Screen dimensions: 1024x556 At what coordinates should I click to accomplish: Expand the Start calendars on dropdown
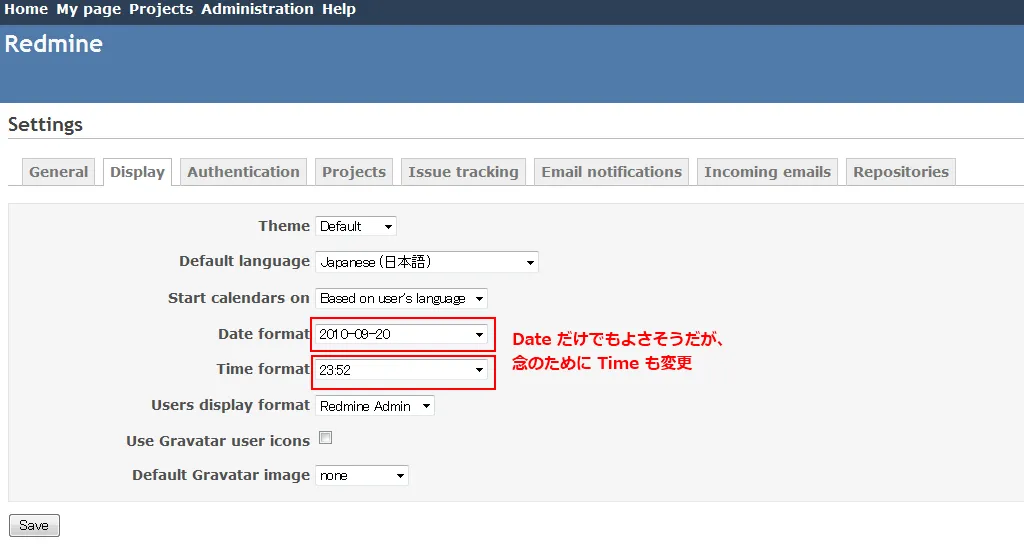401,299
